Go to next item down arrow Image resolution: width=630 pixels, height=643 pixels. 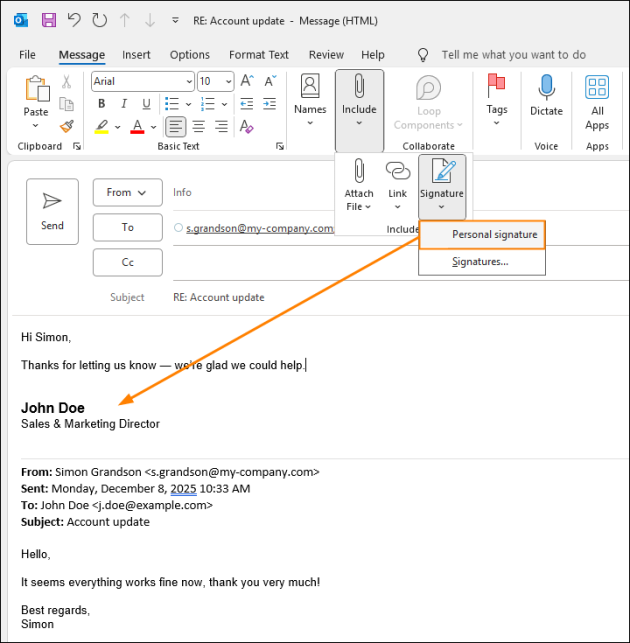tap(150, 20)
